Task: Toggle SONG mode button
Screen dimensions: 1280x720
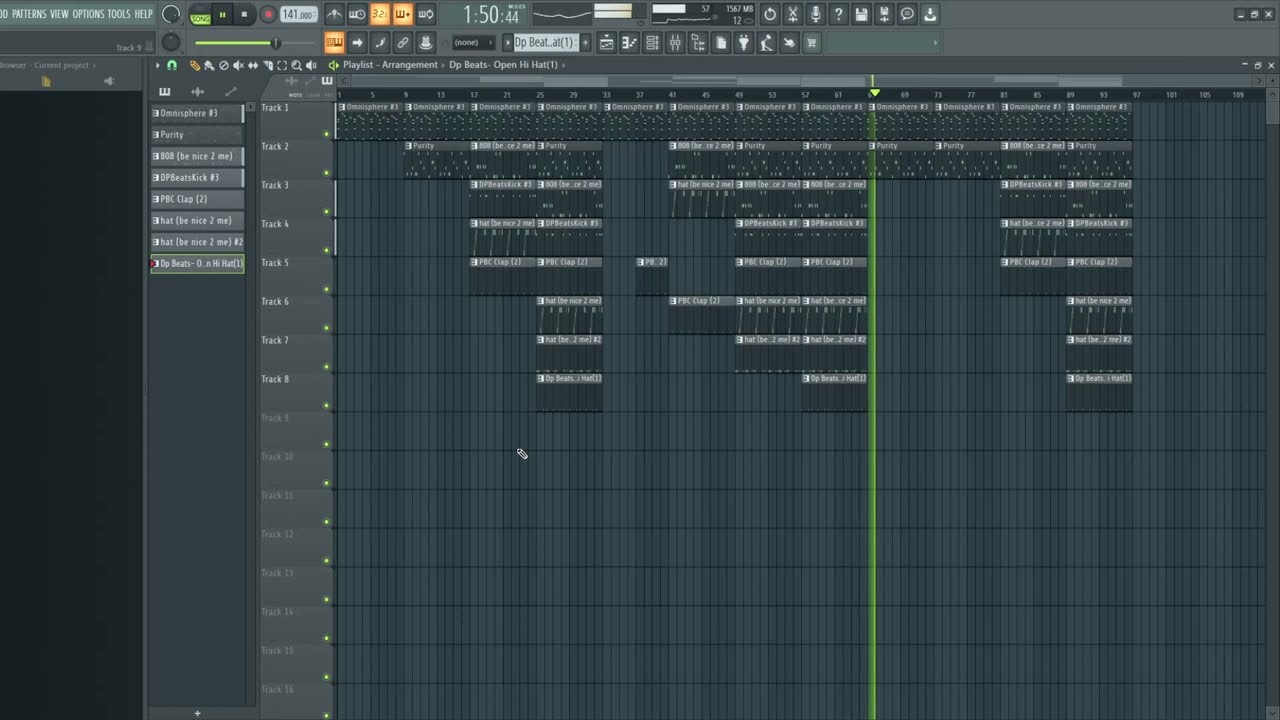Action: (200, 15)
